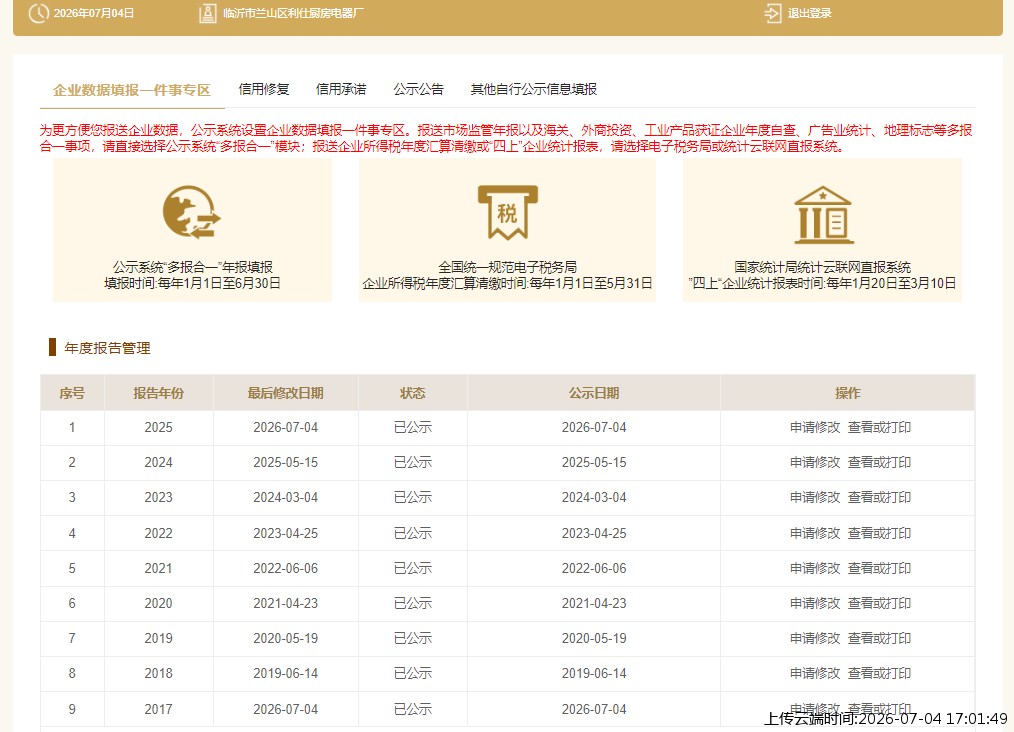Viewport: 1014px width, 732px height.
Task: Click publication date 2021-04-23
Action: [x=594, y=603]
